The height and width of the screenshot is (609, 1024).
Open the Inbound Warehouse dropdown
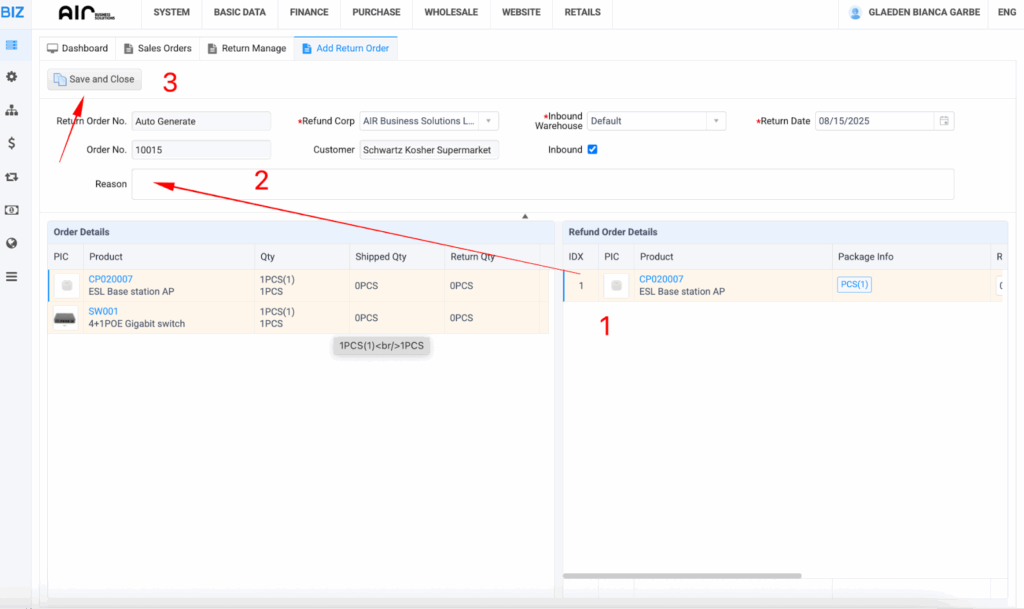pos(716,121)
